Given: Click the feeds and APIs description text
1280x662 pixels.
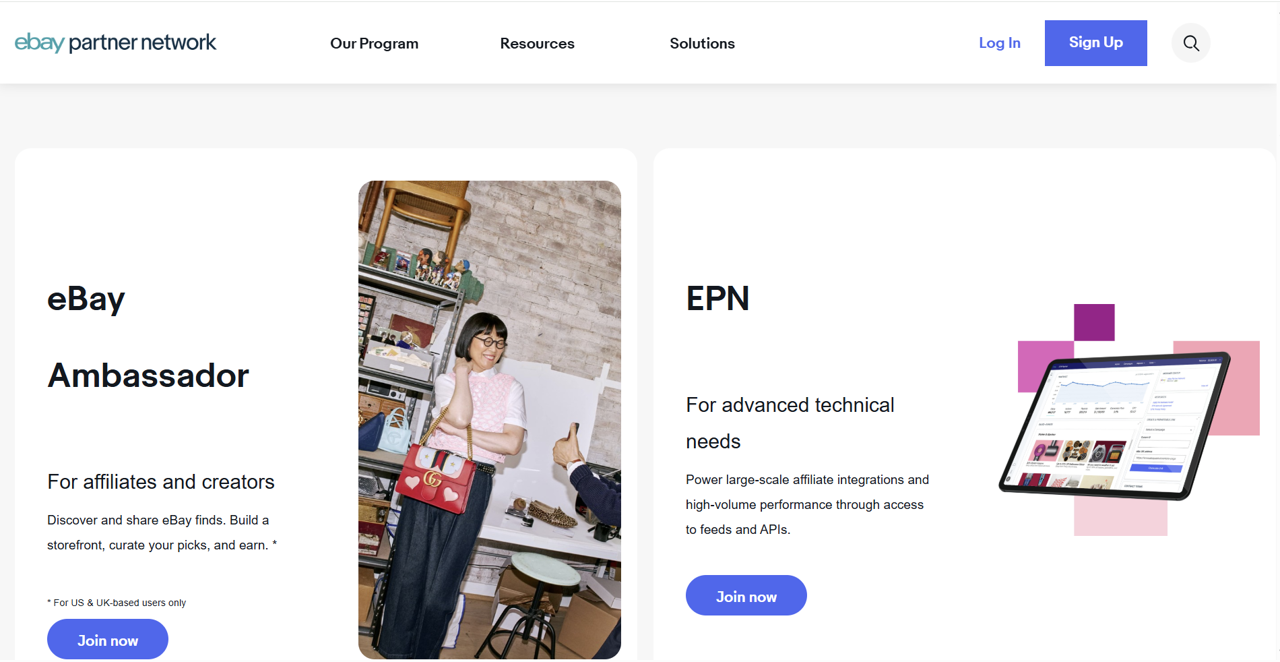Looking at the screenshot, I should 807,505.
